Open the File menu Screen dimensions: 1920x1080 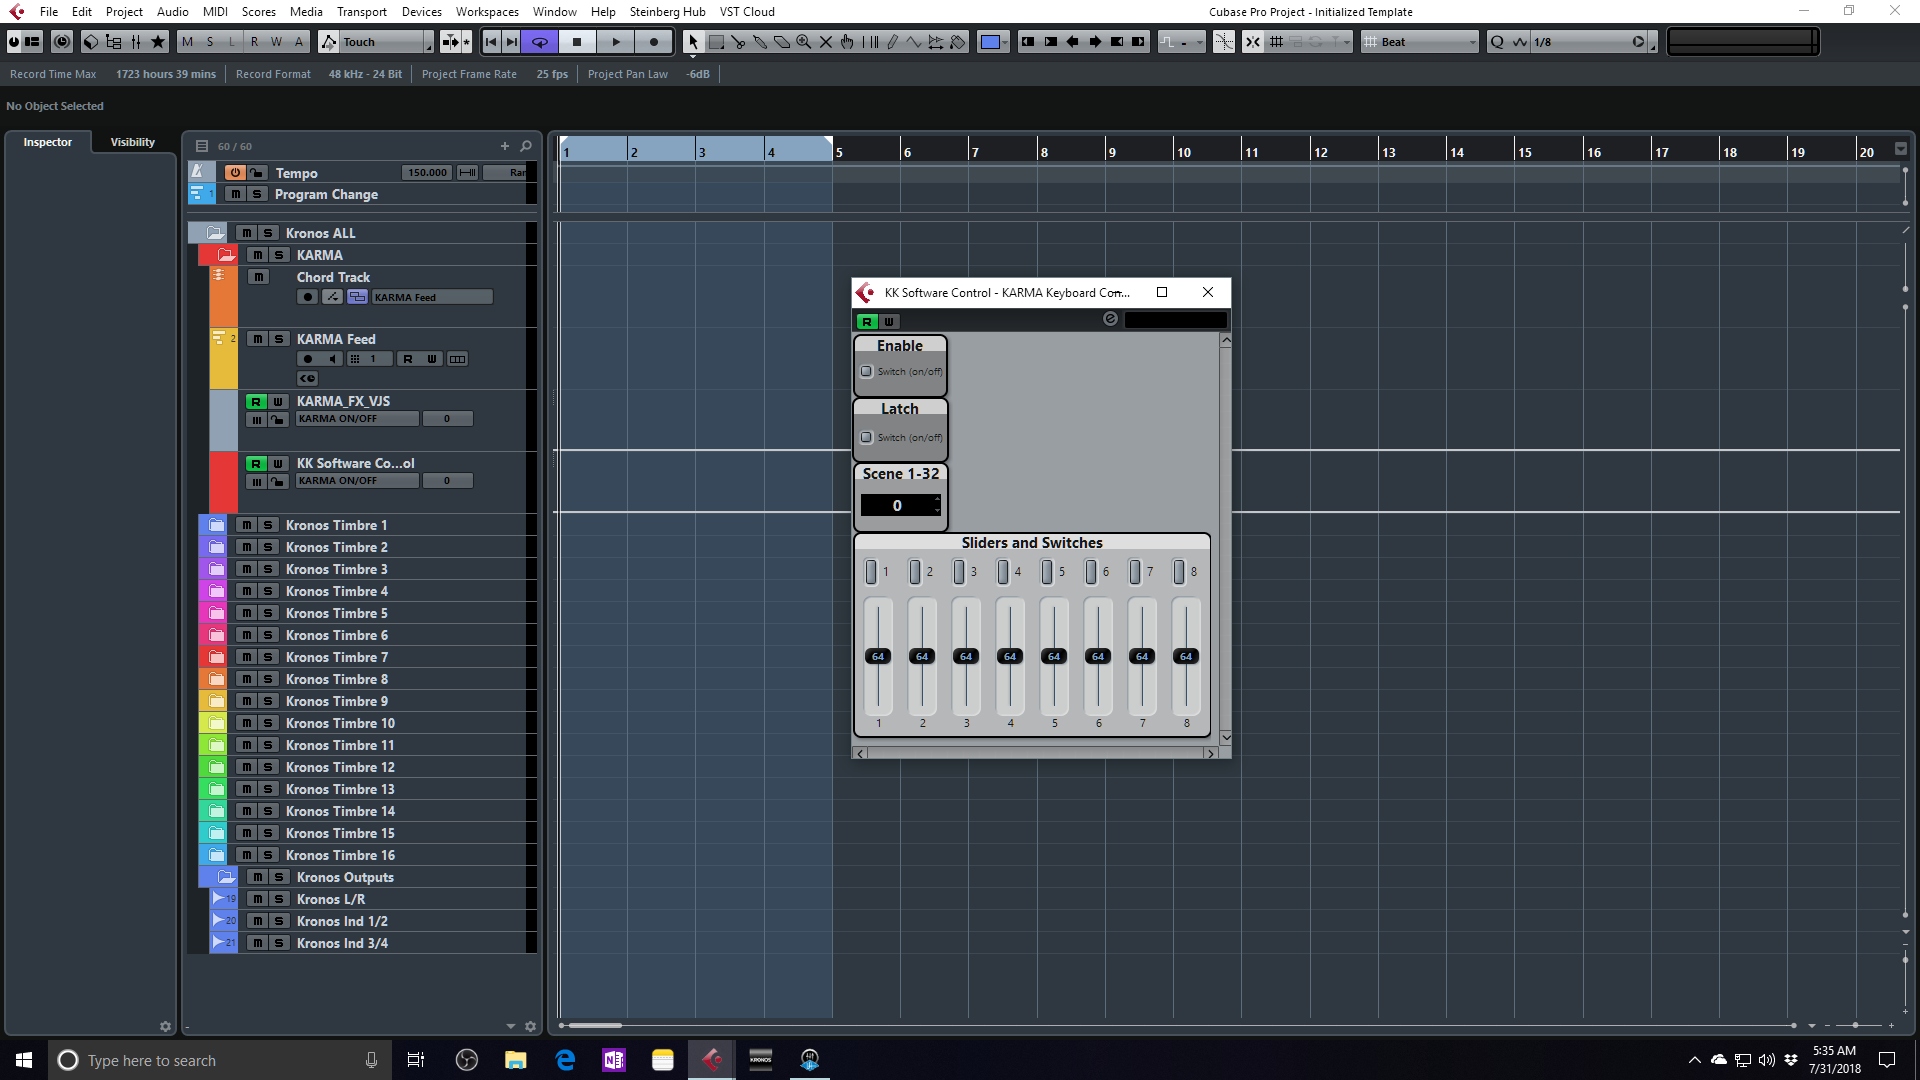49,12
